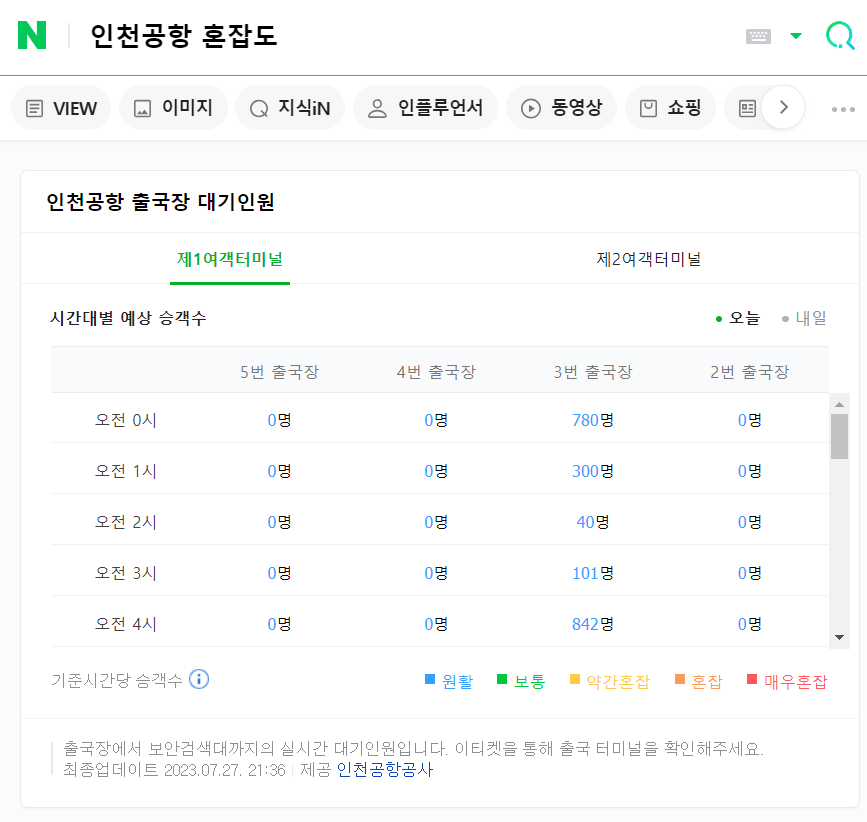Show more tabs with the right arrow
Viewport: 867px width, 822px height.
click(783, 107)
